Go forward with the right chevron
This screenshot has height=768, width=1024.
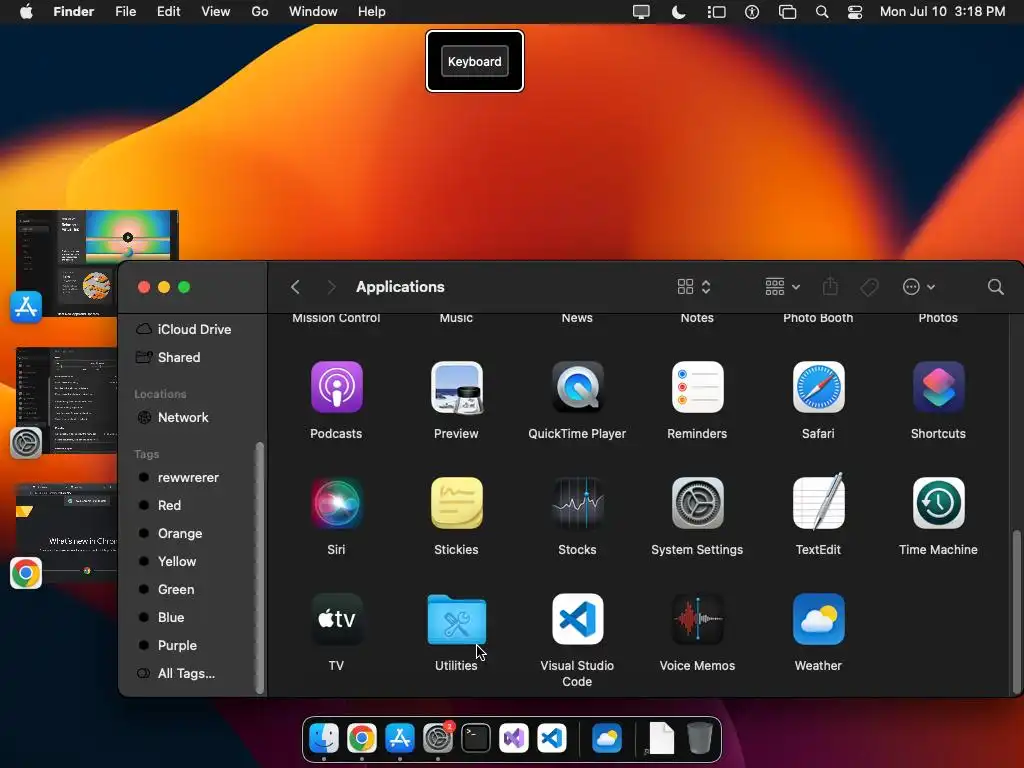click(331, 287)
